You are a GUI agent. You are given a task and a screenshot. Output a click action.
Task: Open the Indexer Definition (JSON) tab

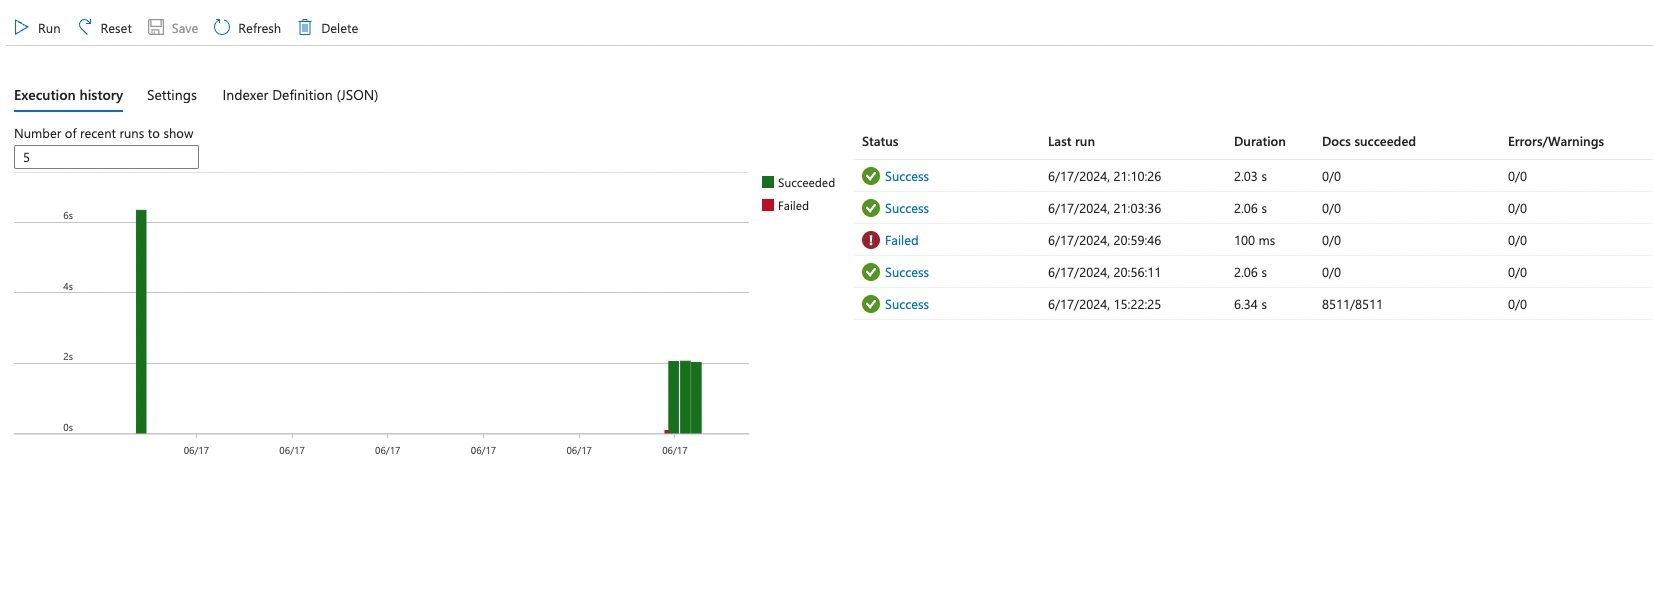(300, 95)
